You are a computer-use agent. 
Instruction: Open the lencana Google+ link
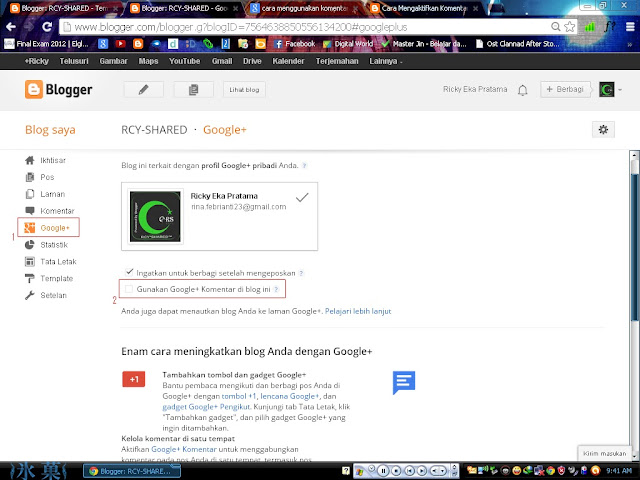pyautogui.click(x=290, y=396)
